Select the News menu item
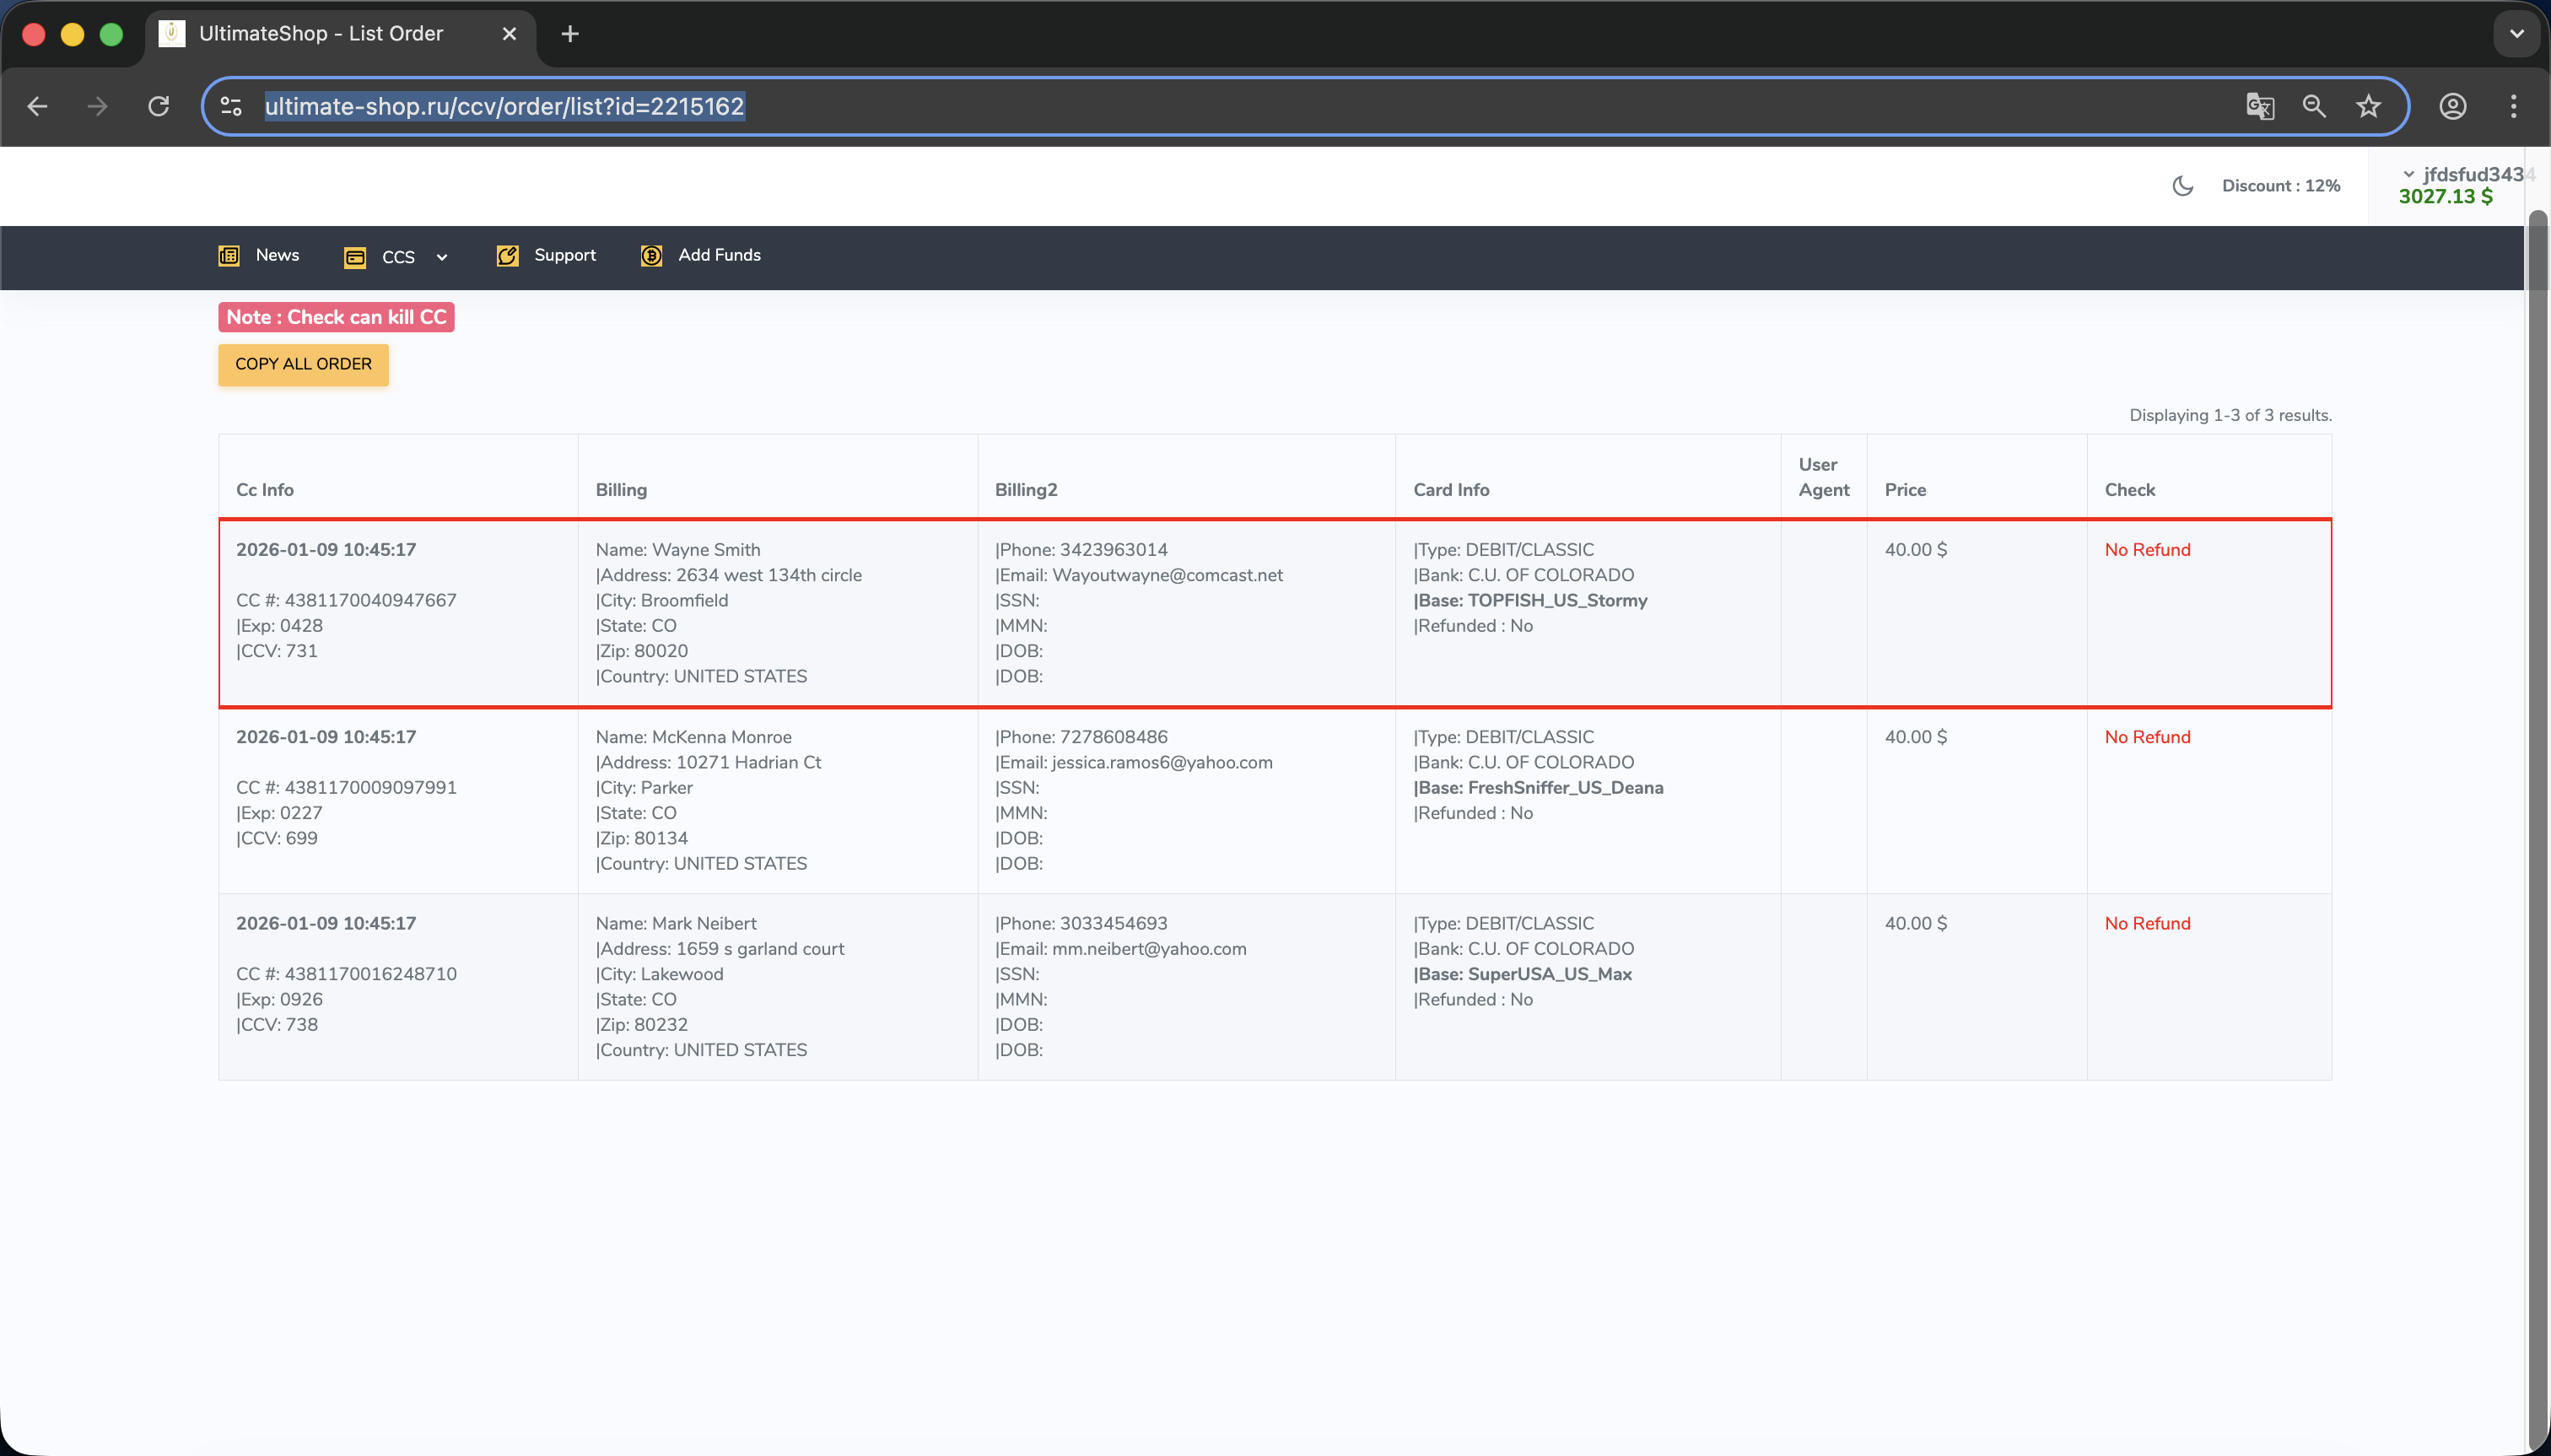This screenshot has height=1456, width=2551. click(x=277, y=255)
